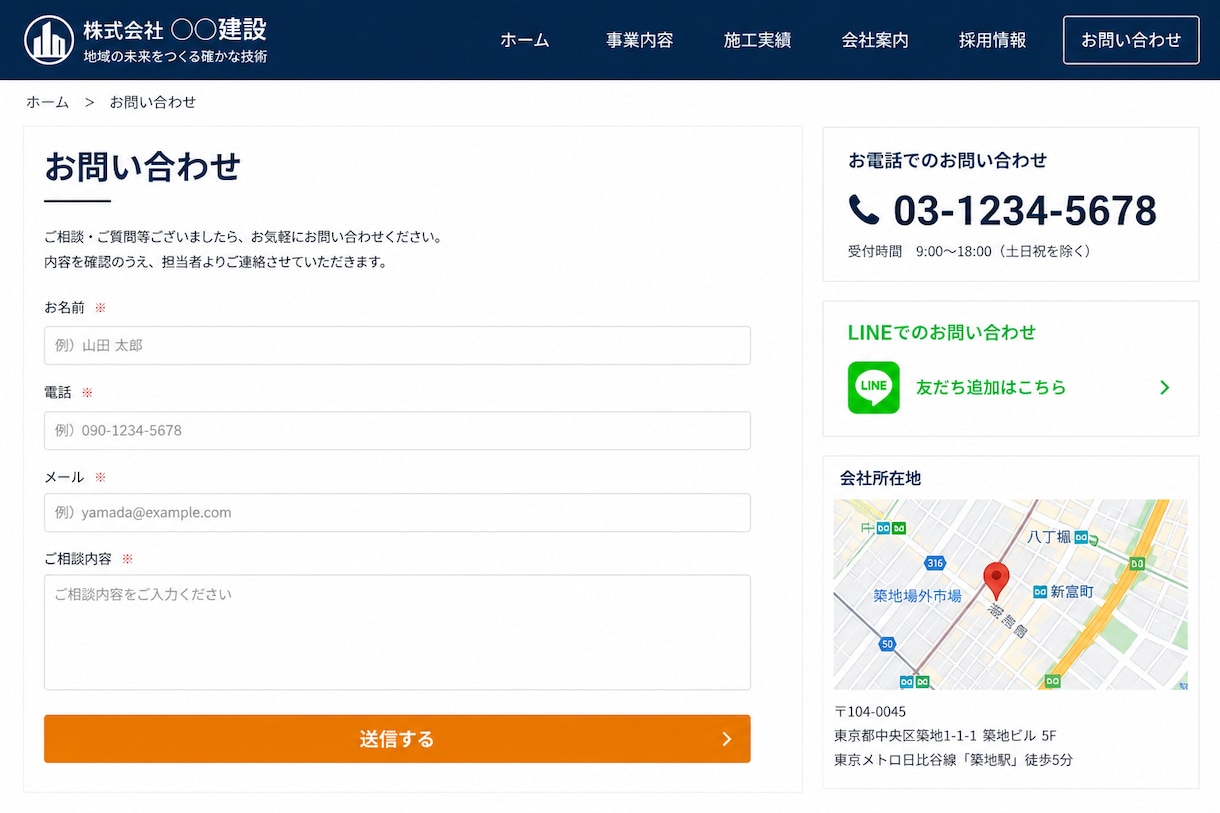Focus the ご相談内容 text area
Image resolution: width=1220 pixels, height=813 pixels.
click(x=397, y=632)
